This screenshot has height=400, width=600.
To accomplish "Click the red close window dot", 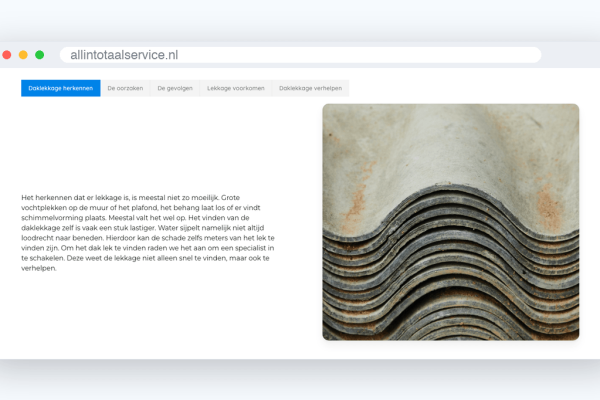I will tap(7, 55).
